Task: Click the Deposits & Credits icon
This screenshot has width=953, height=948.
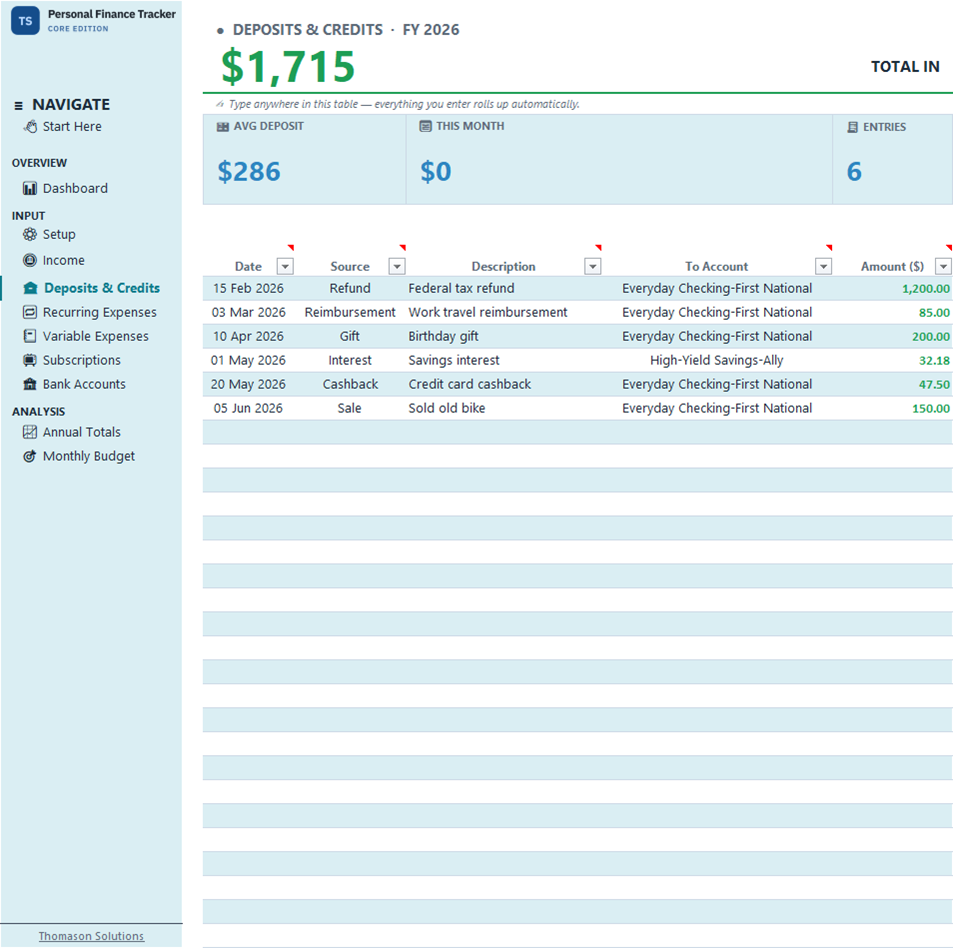Action: click(30, 288)
